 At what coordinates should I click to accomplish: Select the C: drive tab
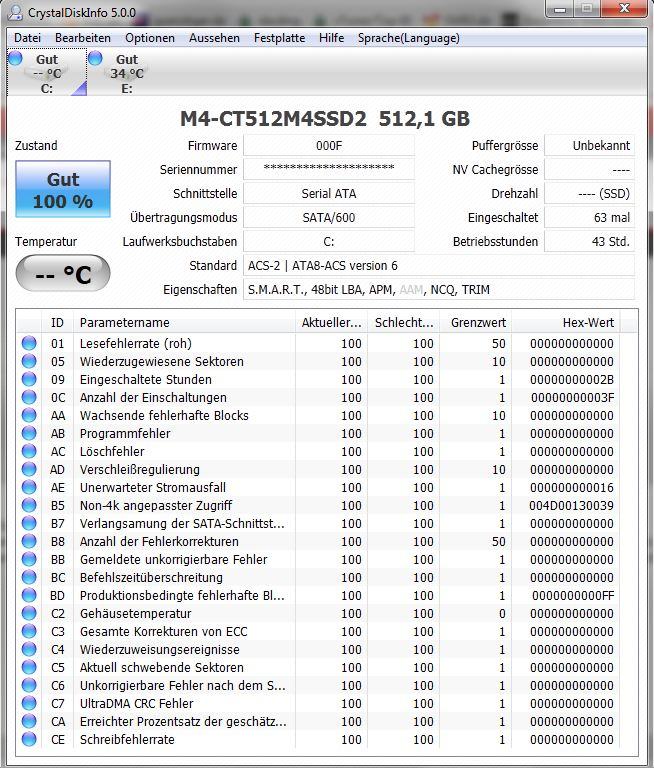[47, 73]
